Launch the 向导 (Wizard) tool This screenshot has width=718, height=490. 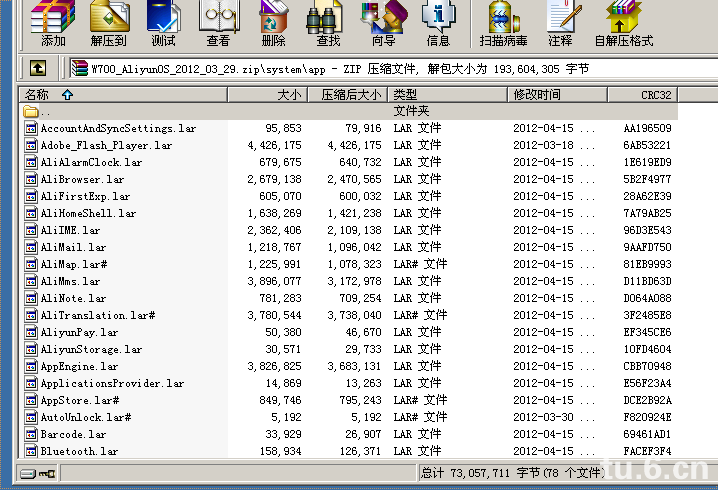coord(384,23)
